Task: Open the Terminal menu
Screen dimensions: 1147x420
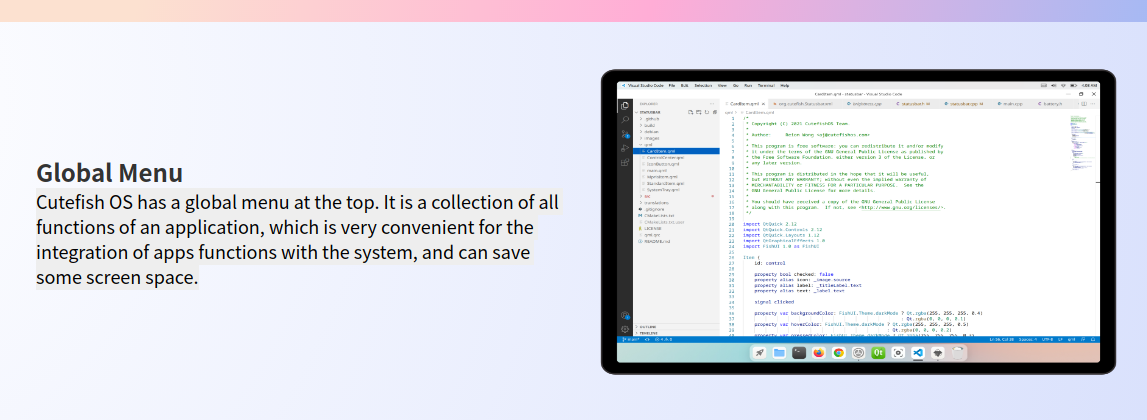Action: point(766,86)
